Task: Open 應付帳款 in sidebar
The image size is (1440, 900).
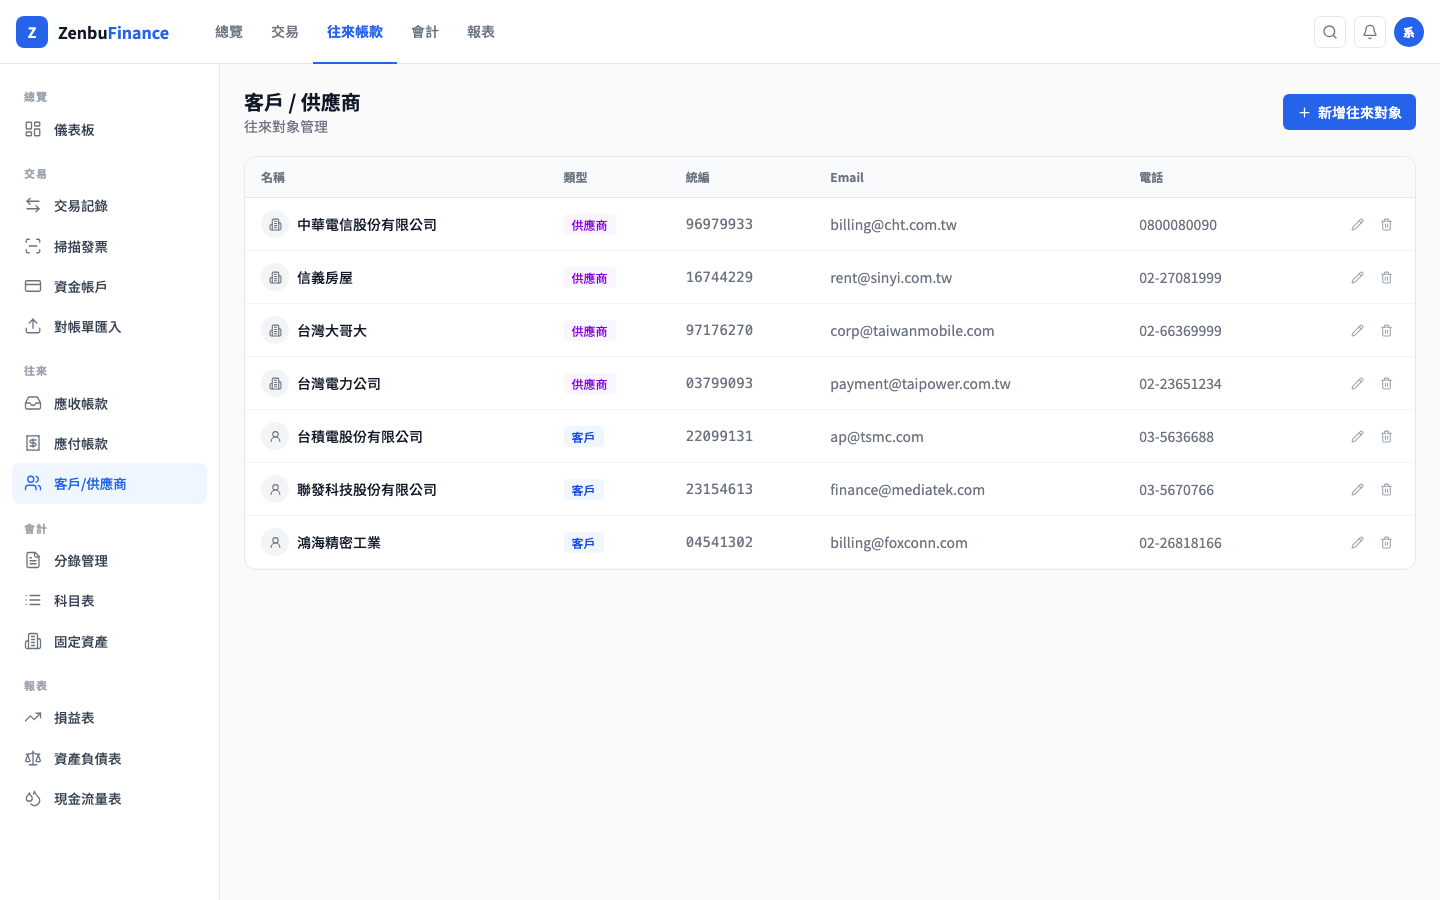Action: pos(109,444)
